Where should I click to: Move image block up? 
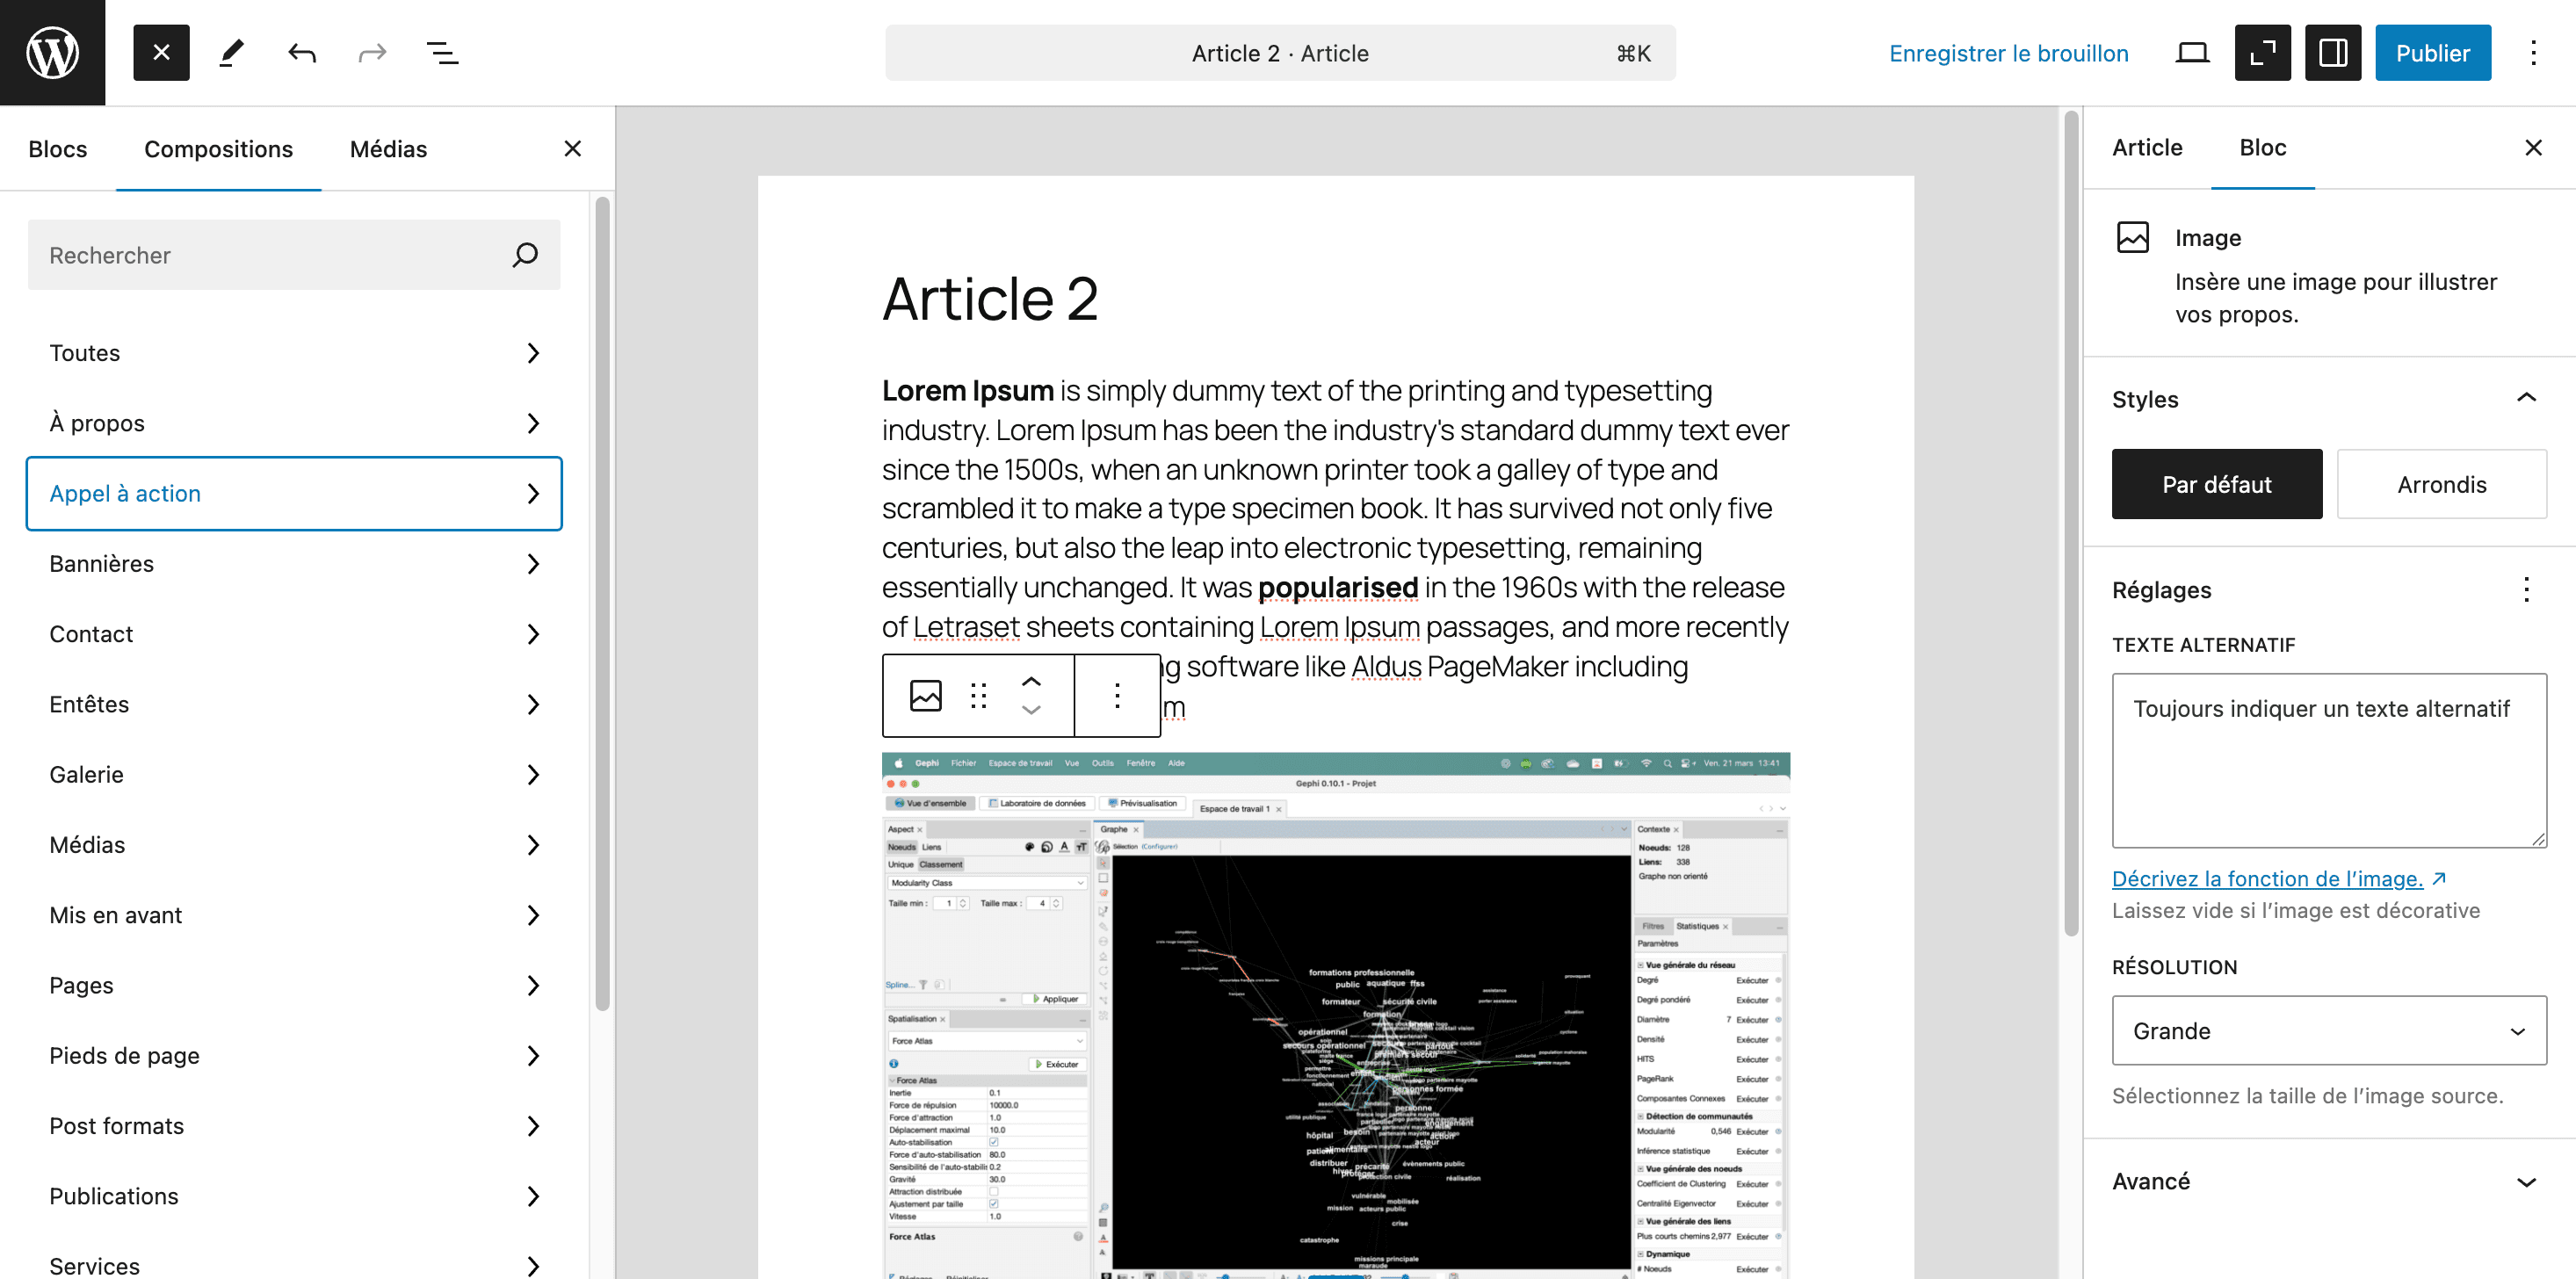click(1031, 680)
